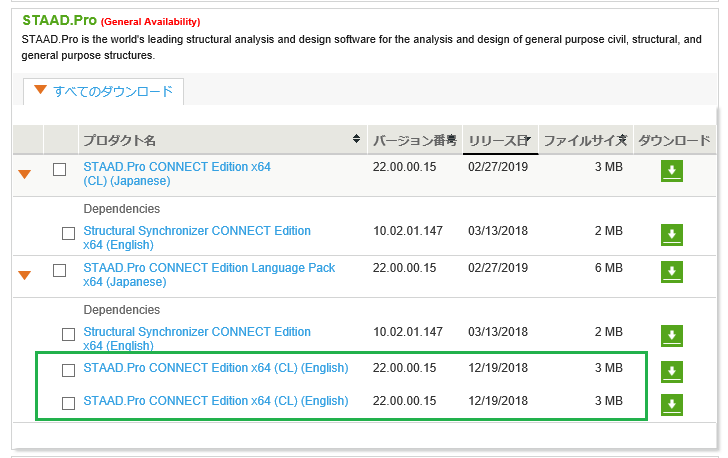Download the Language Pack x64 (Japanese)
The image size is (728, 458).
(x=671, y=271)
